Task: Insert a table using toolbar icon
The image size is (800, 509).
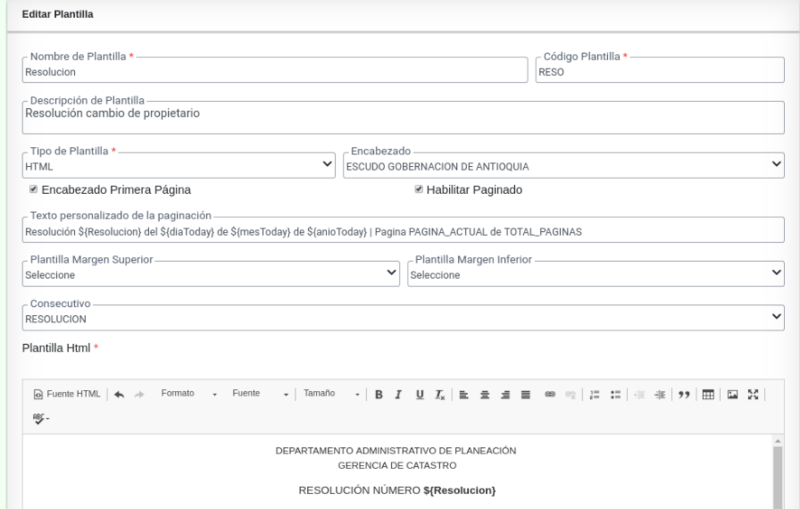Action: point(707,394)
